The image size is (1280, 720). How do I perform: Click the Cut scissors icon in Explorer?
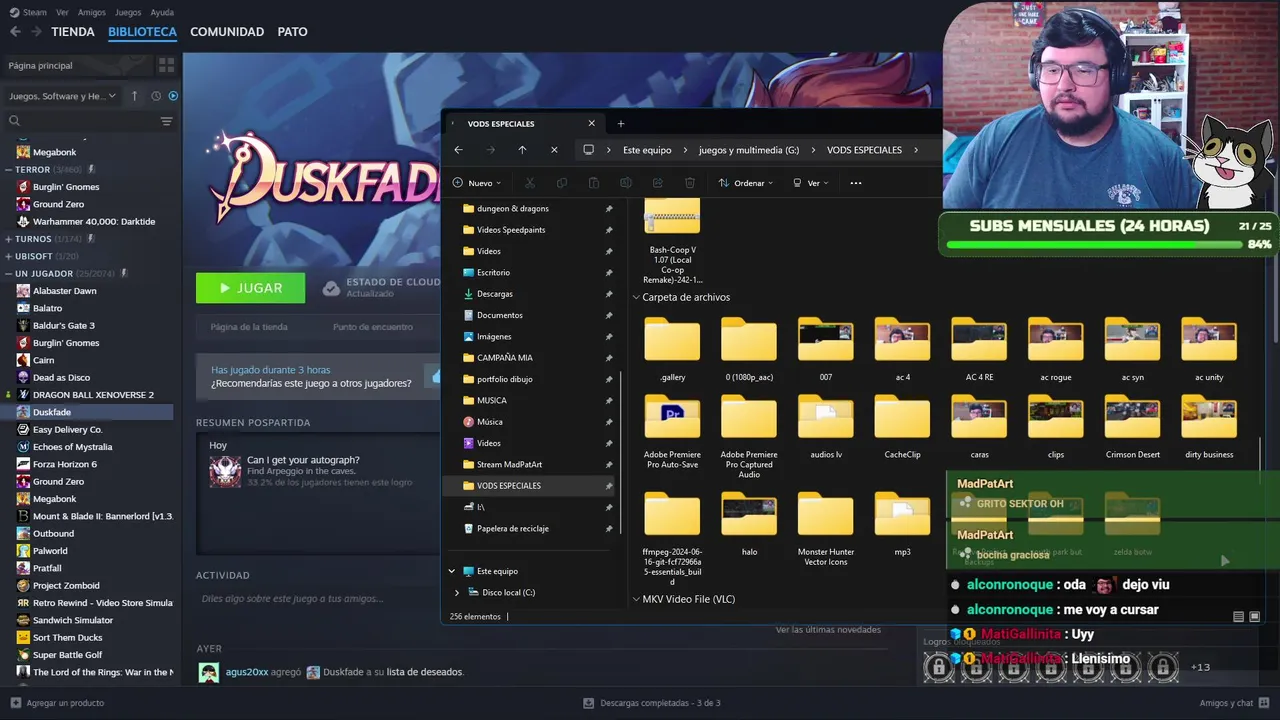pos(530,183)
